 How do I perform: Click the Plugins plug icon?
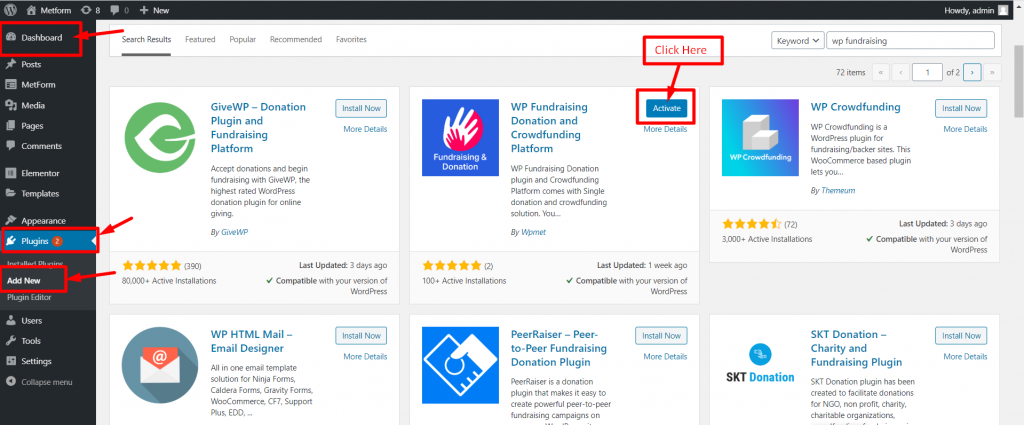coord(10,241)
